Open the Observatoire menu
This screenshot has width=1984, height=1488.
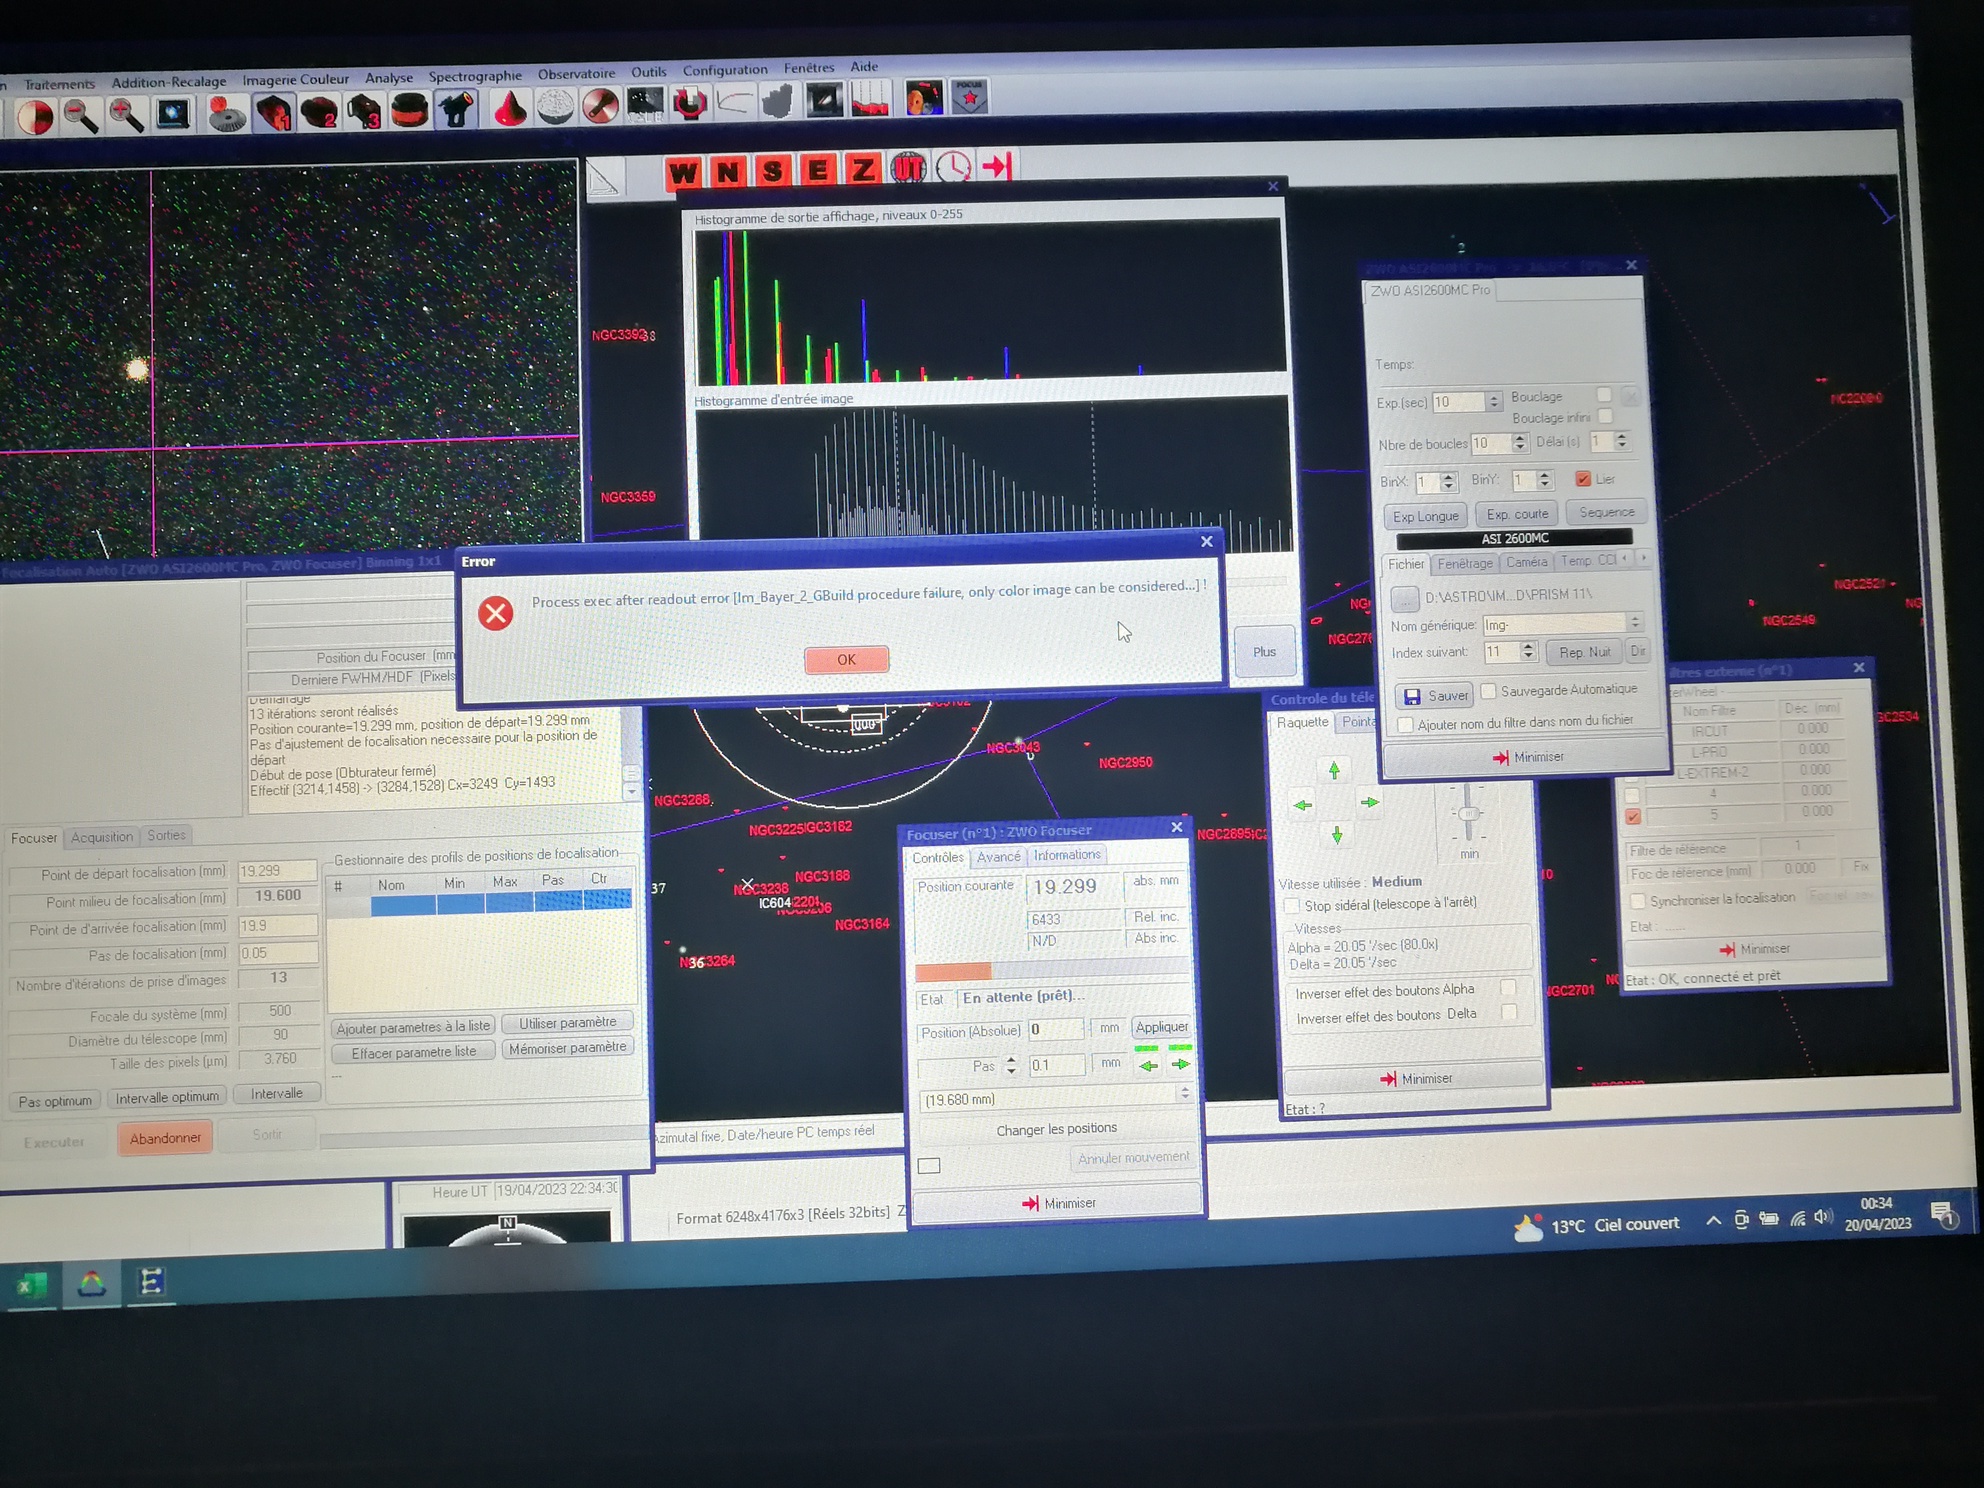click(x=576, y=74)
